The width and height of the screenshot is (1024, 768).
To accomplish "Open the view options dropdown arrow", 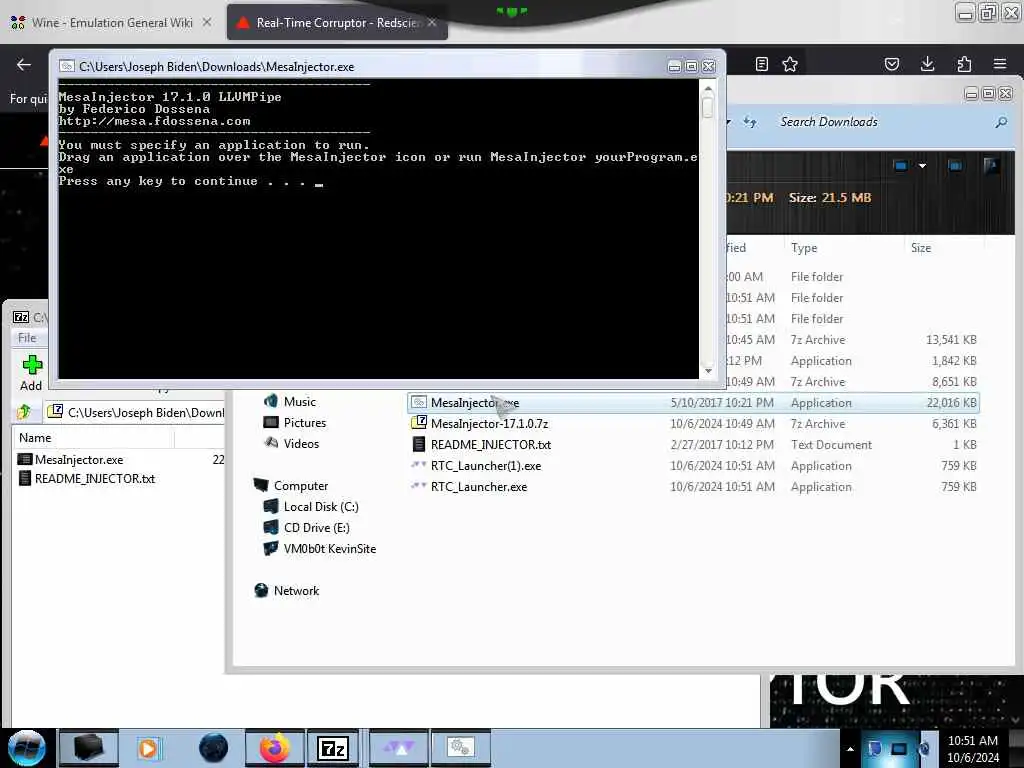I will [x=922, y=166].
